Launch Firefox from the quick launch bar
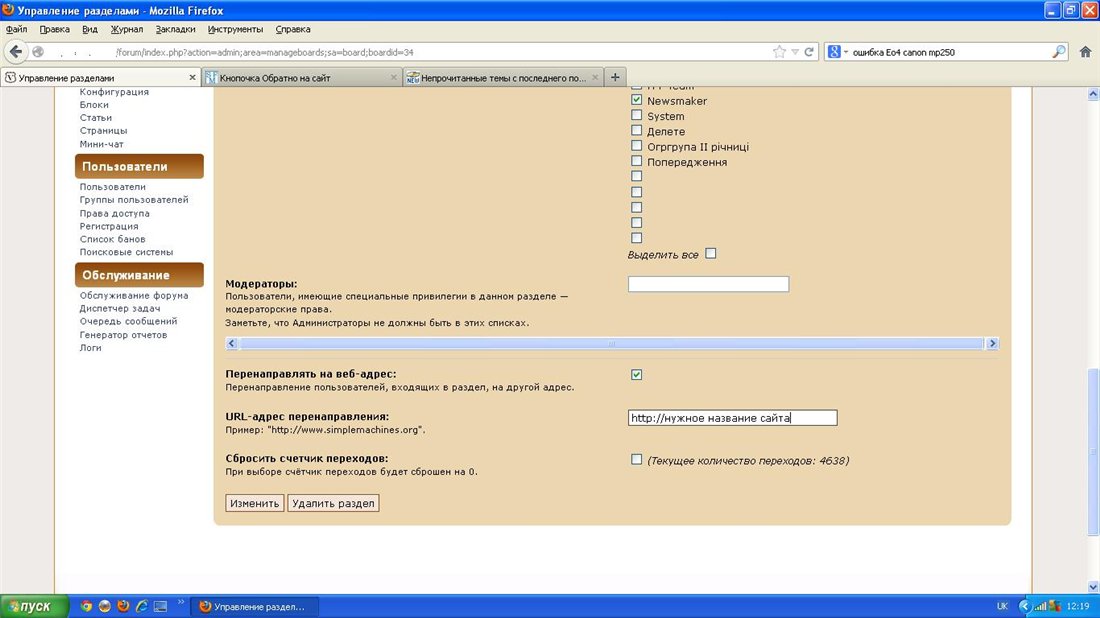The width and height of the screenshot is (1100, 618). click(x=123, y=606)
